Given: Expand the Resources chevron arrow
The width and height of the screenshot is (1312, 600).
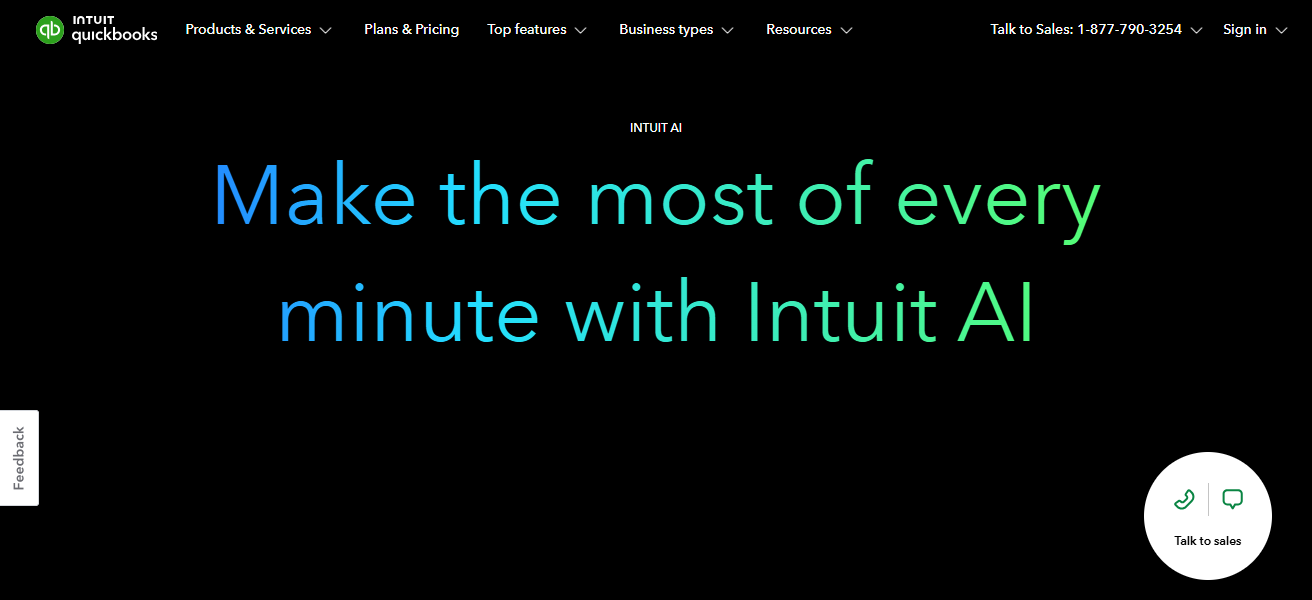Looking at the screenshot, I should 846,31.
